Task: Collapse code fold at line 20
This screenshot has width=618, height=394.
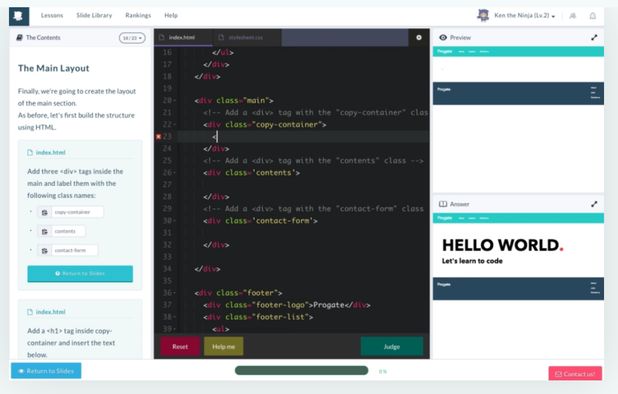Action: (175, 100)
